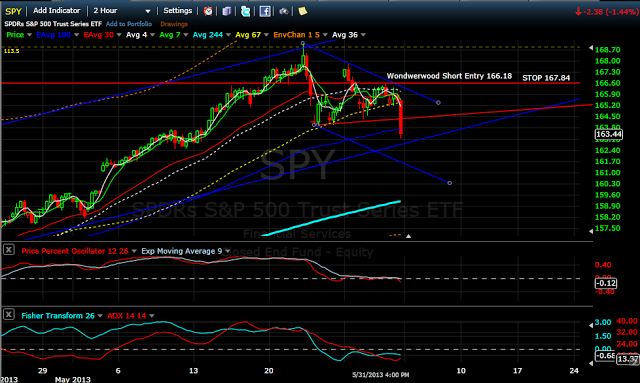The image size is (640, 383).
Task: Open the Avg 36 indicator dropdown
Action: (x=363, y=35)
